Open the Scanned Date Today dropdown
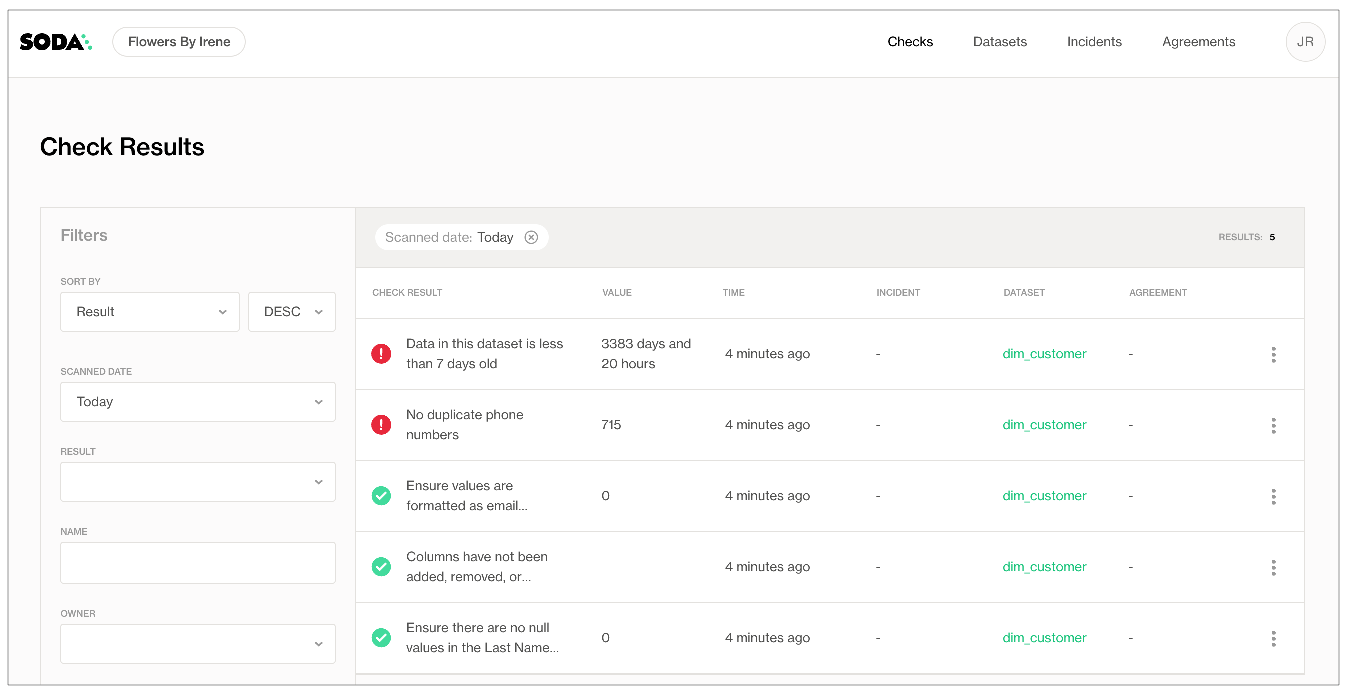The image size is (1352, 700). tap(198, 402)
